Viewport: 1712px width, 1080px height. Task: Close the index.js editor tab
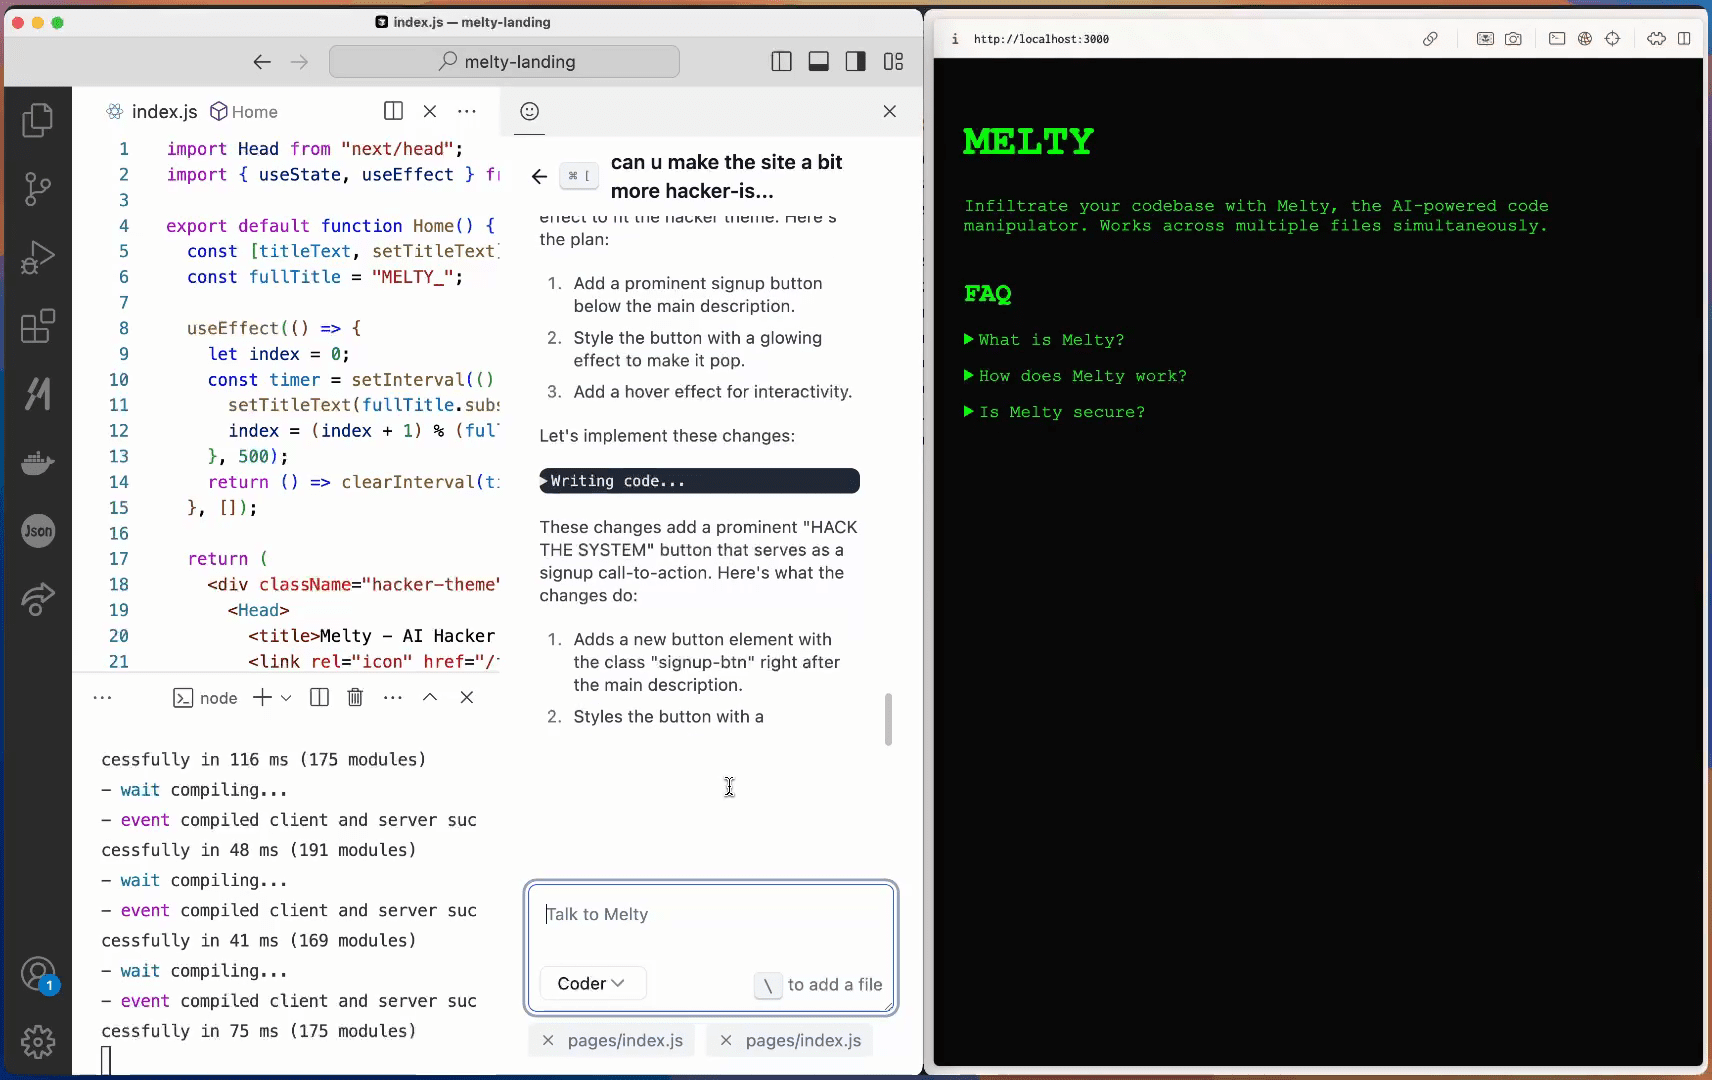click(430, 111)
